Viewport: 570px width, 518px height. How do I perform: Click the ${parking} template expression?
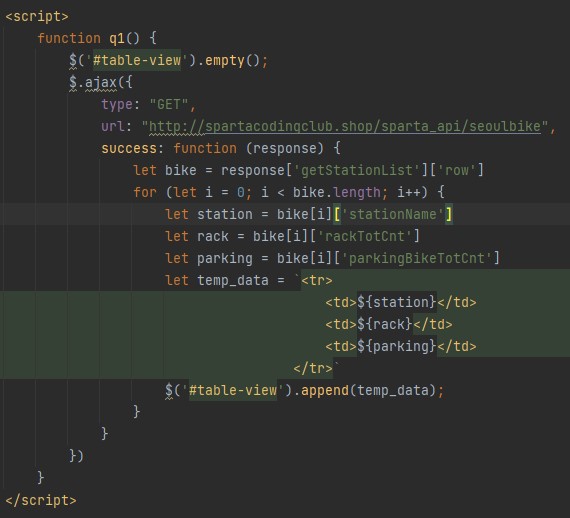click(397, 346)
